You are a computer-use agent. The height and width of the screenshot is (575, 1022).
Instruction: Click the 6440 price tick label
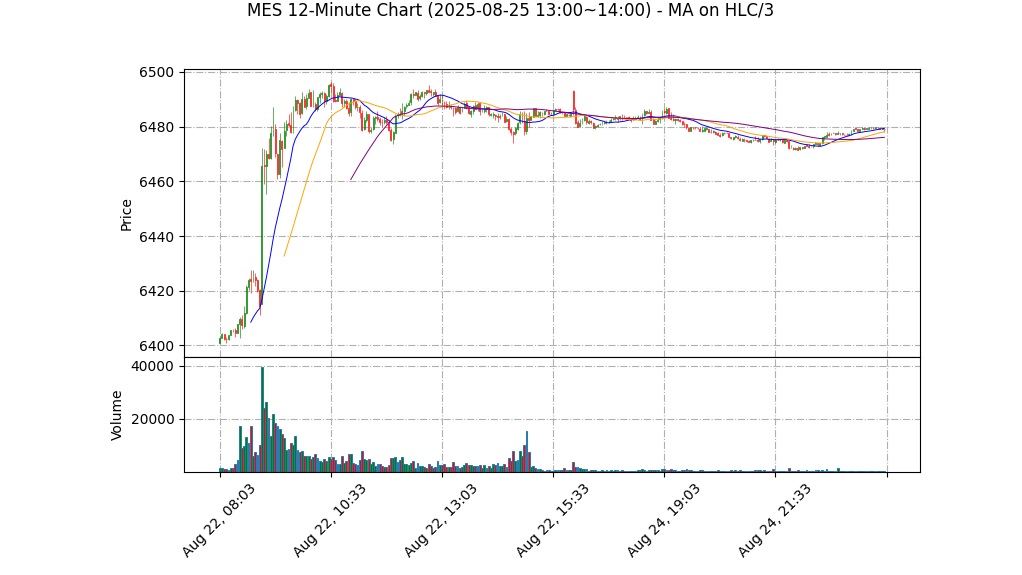pyautogui.click(x=156, y=237)
